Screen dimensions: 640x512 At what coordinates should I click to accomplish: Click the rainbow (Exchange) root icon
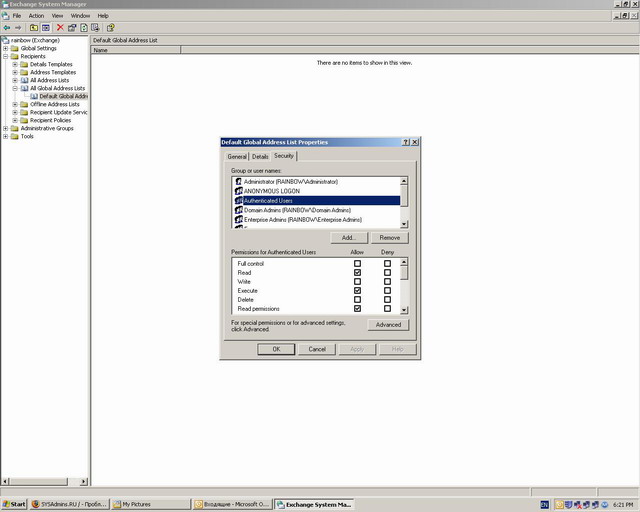click(x=5, y=40)
